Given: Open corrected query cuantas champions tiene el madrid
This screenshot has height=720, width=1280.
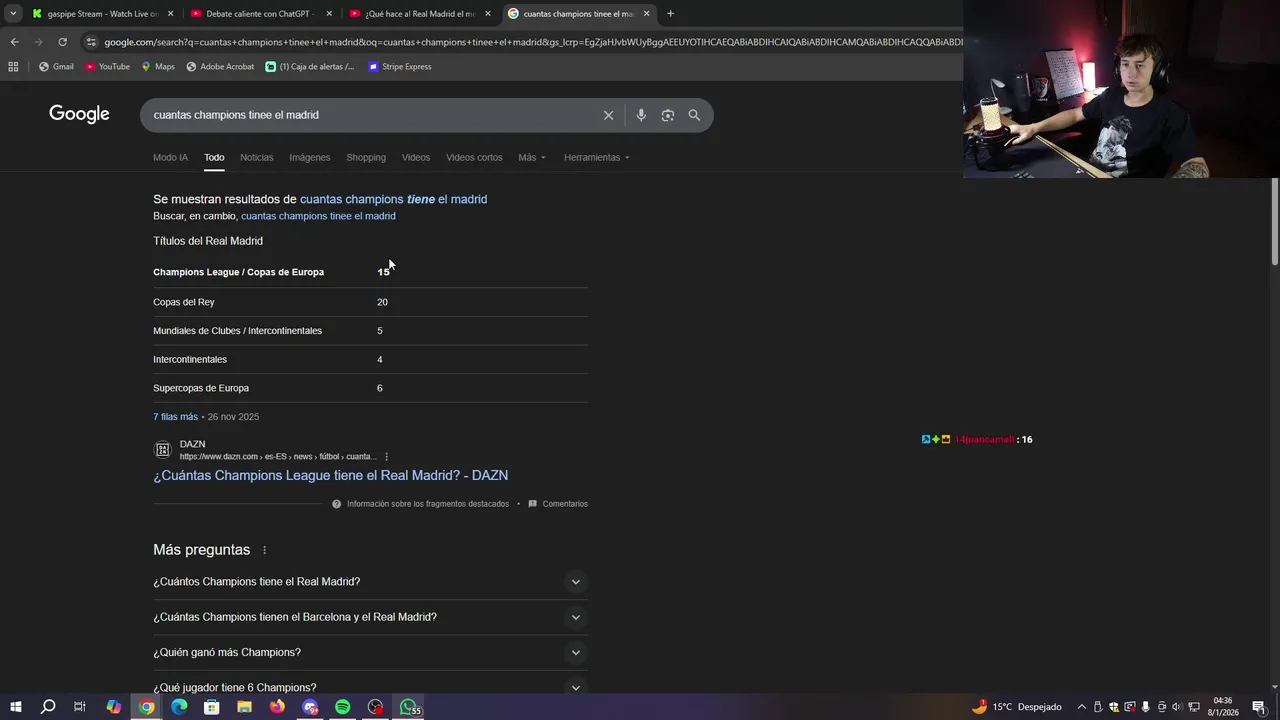Looking at the screenshot, I should click(393, 199).
